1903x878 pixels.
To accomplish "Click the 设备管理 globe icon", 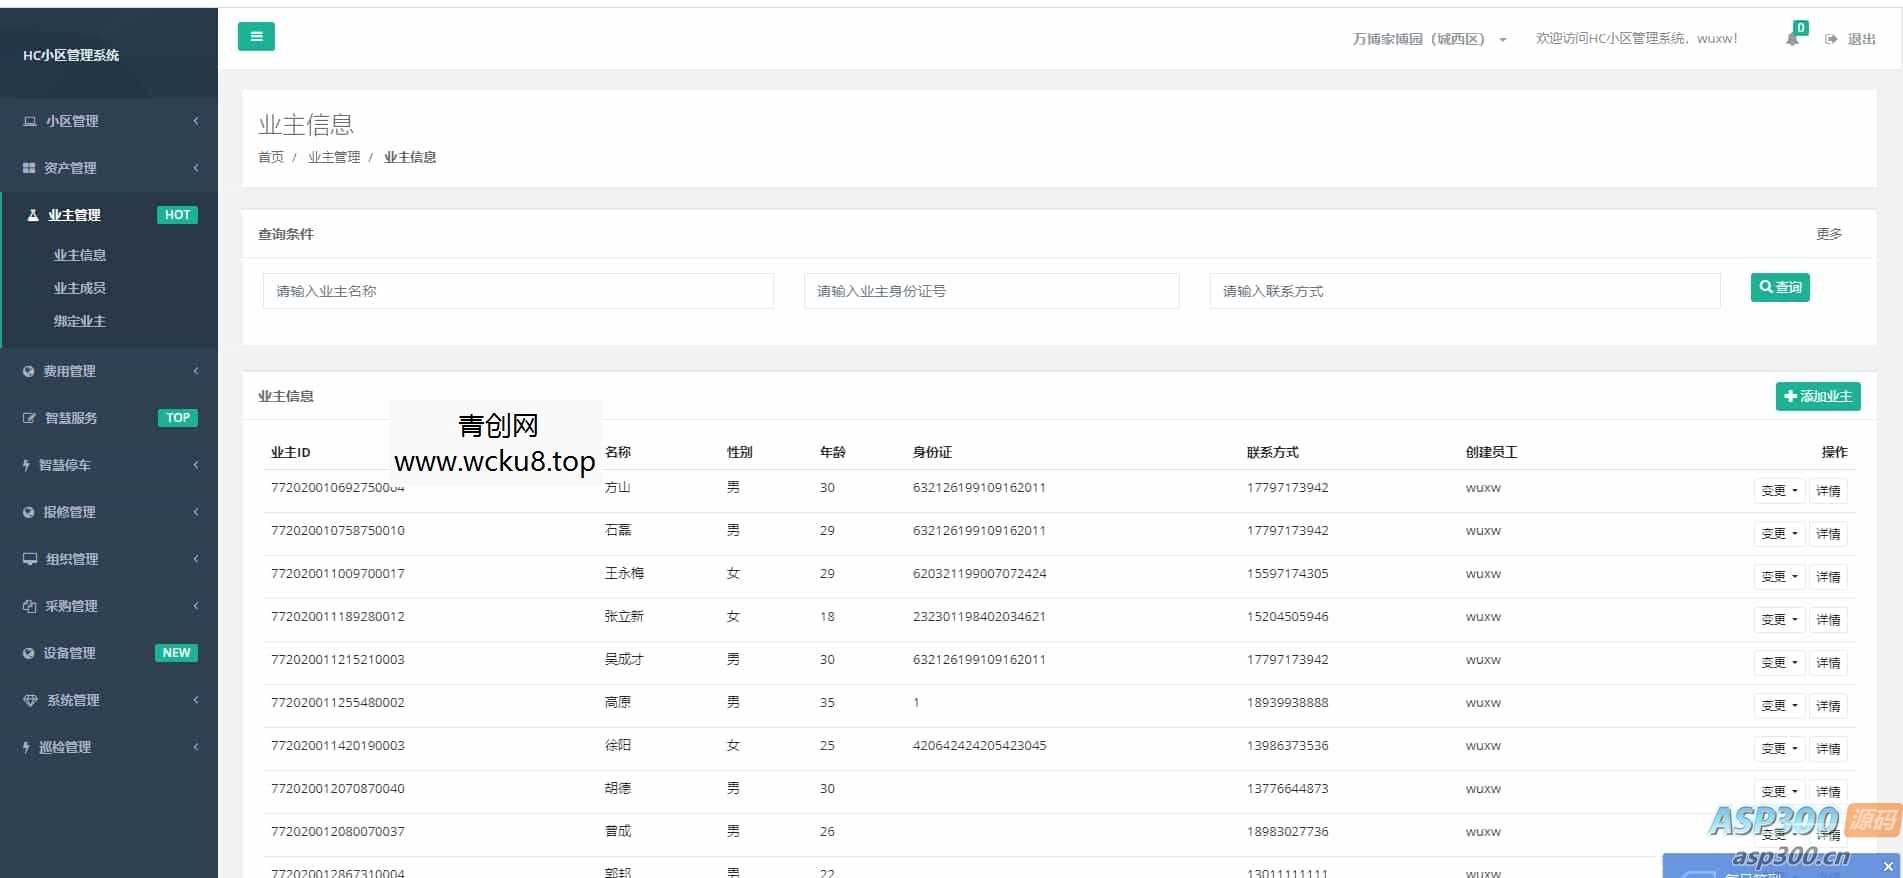I will pos(28,653).
